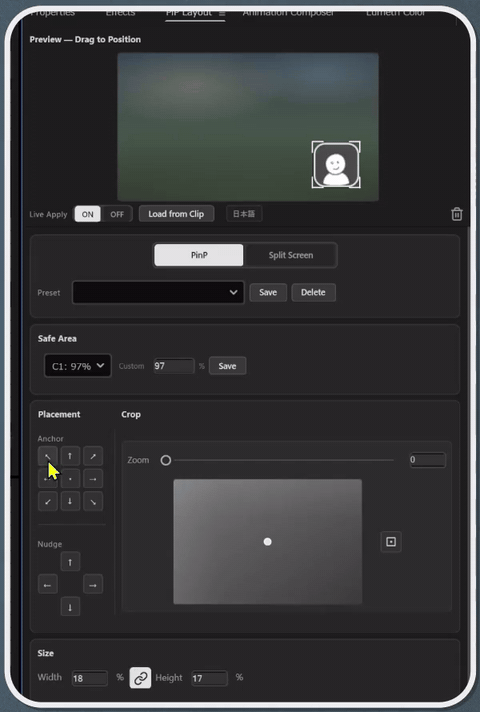Screen dimensions: 480x712
Task: Open Safe Area C1: 97% dropdown
Action: click(78, 366)
